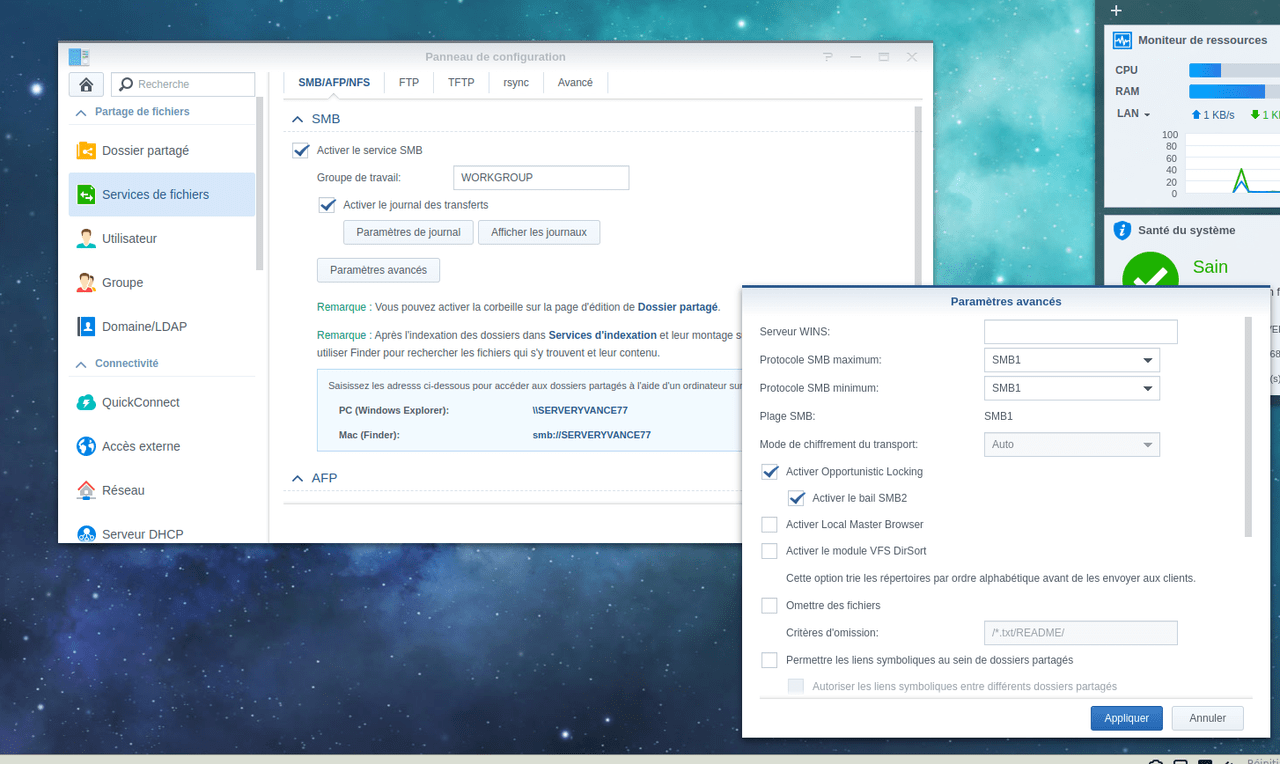Switch to the FTP tab
Screen dimensions: 1280x764
(x=408, y=82)
